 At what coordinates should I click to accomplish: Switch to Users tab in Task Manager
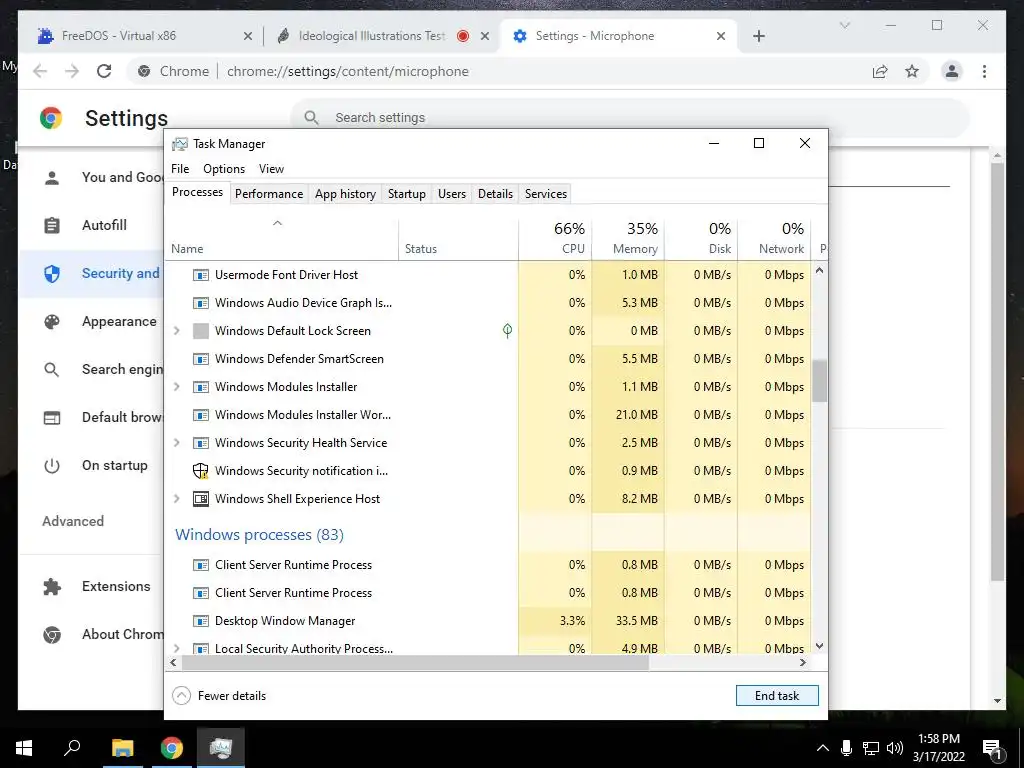[x=452, y=194]
